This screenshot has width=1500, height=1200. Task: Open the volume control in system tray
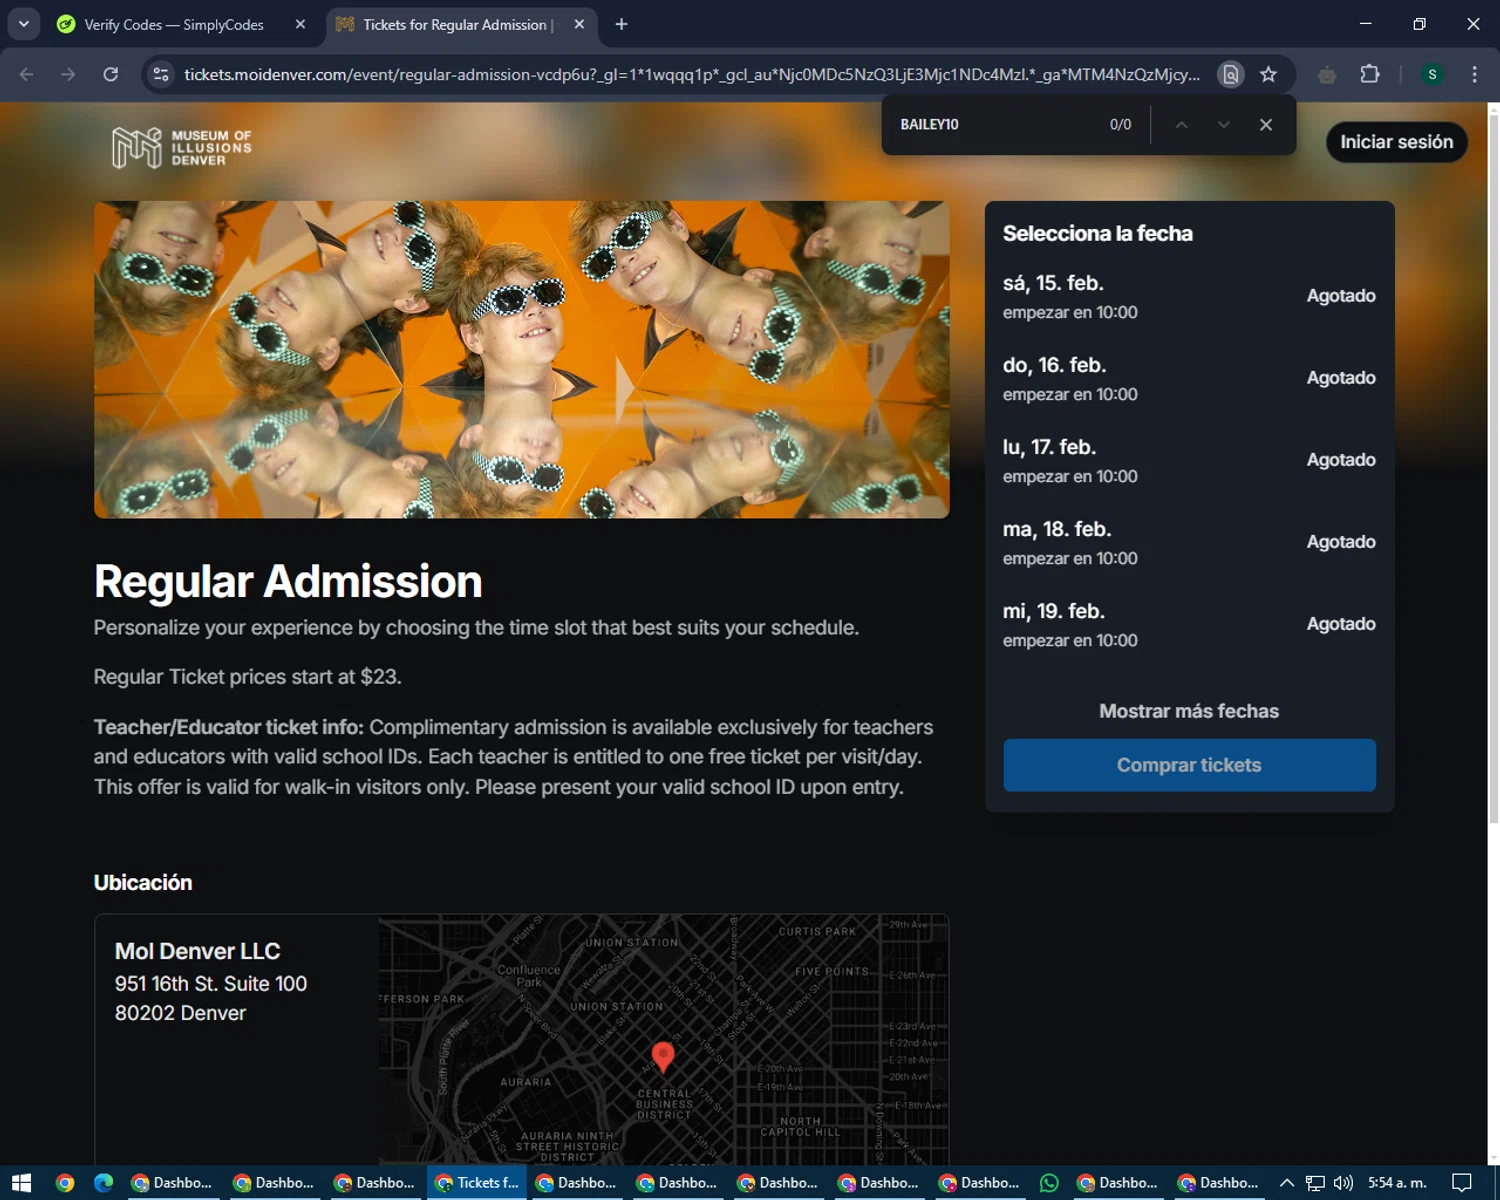[x=1343, y=1183]
